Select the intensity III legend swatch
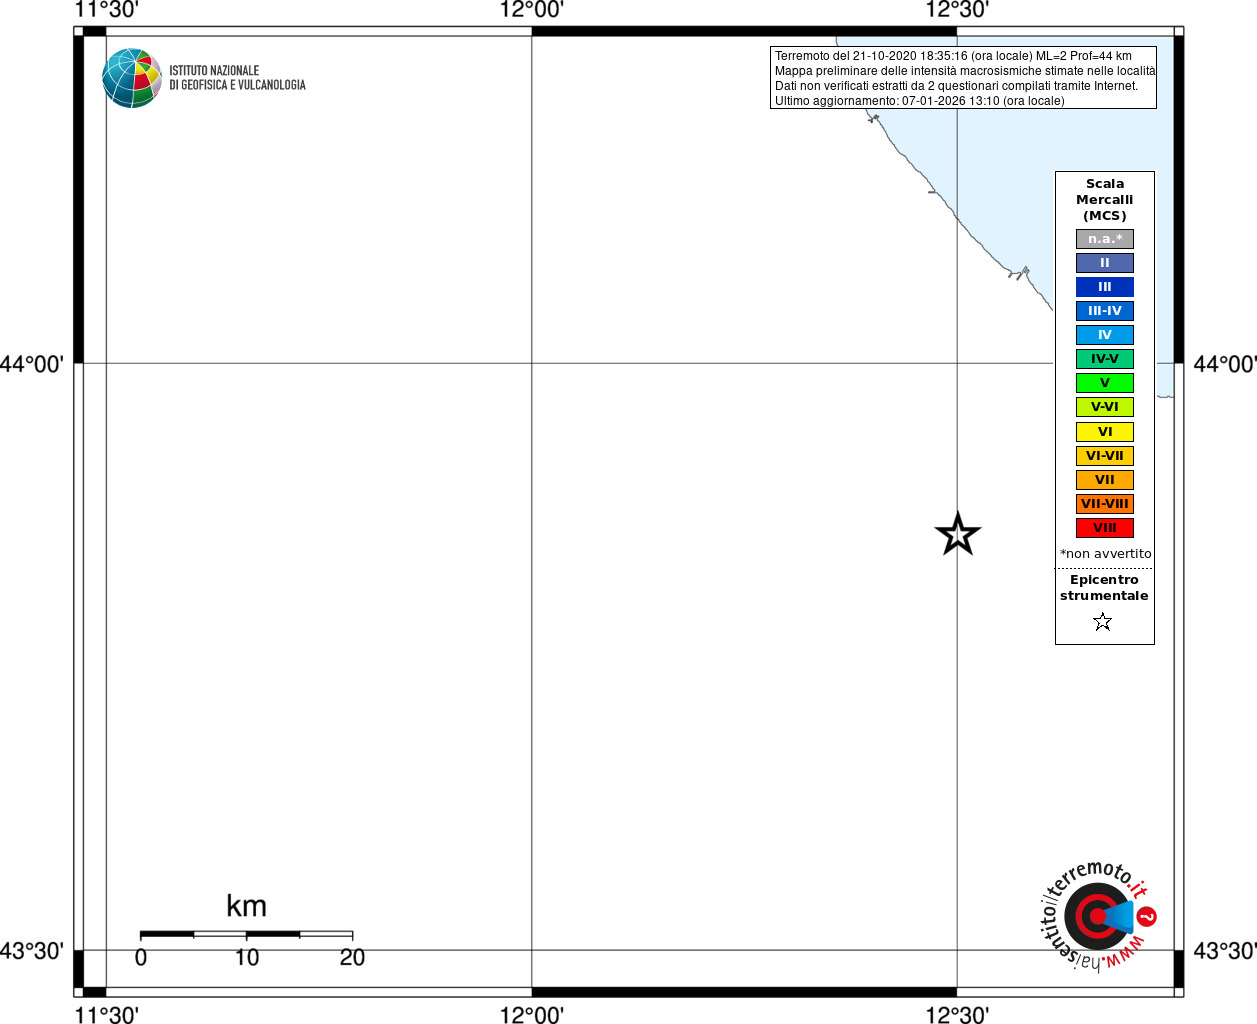The image size is (1257, 1024). 1105,287
